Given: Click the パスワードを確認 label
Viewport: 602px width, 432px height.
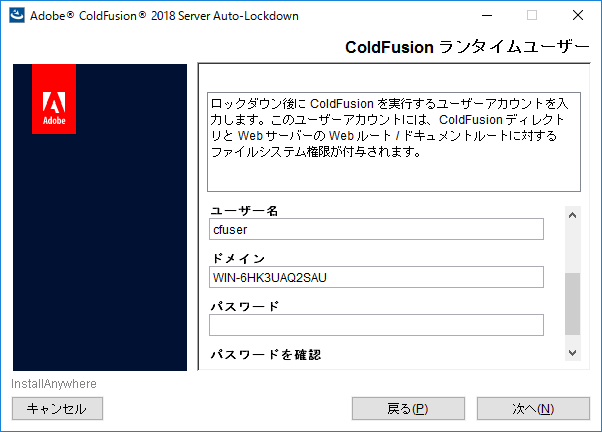Looking at the screenshot, I should point(265,355).
